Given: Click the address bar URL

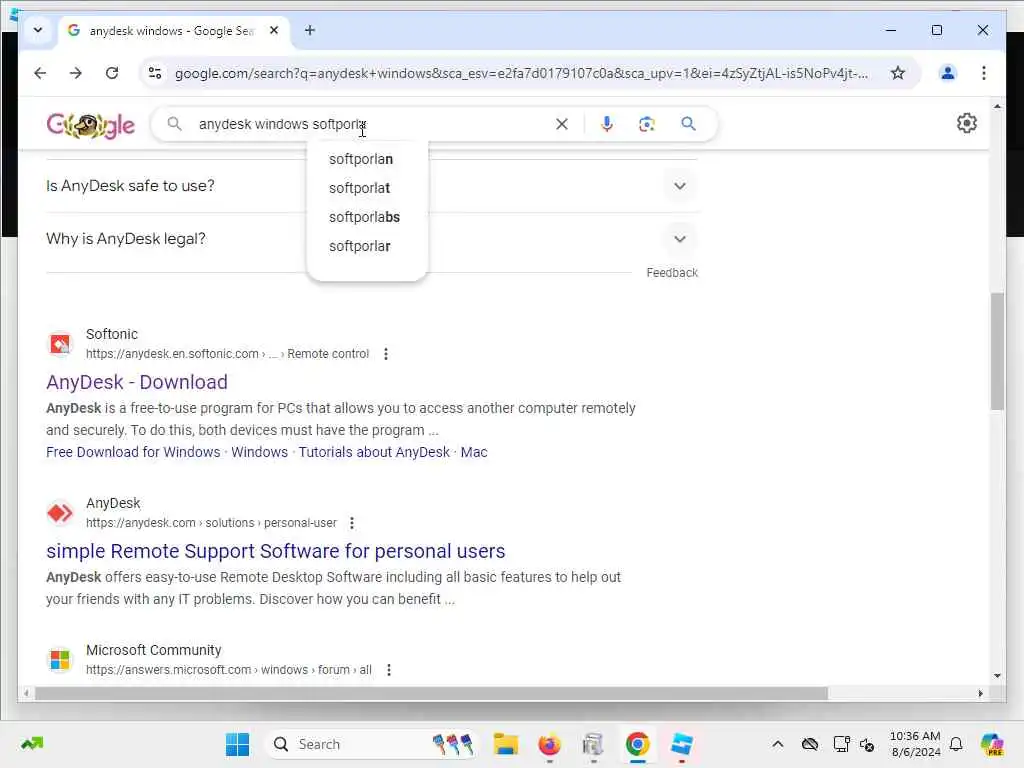Looking at the screenshot, I should [521, 73].
